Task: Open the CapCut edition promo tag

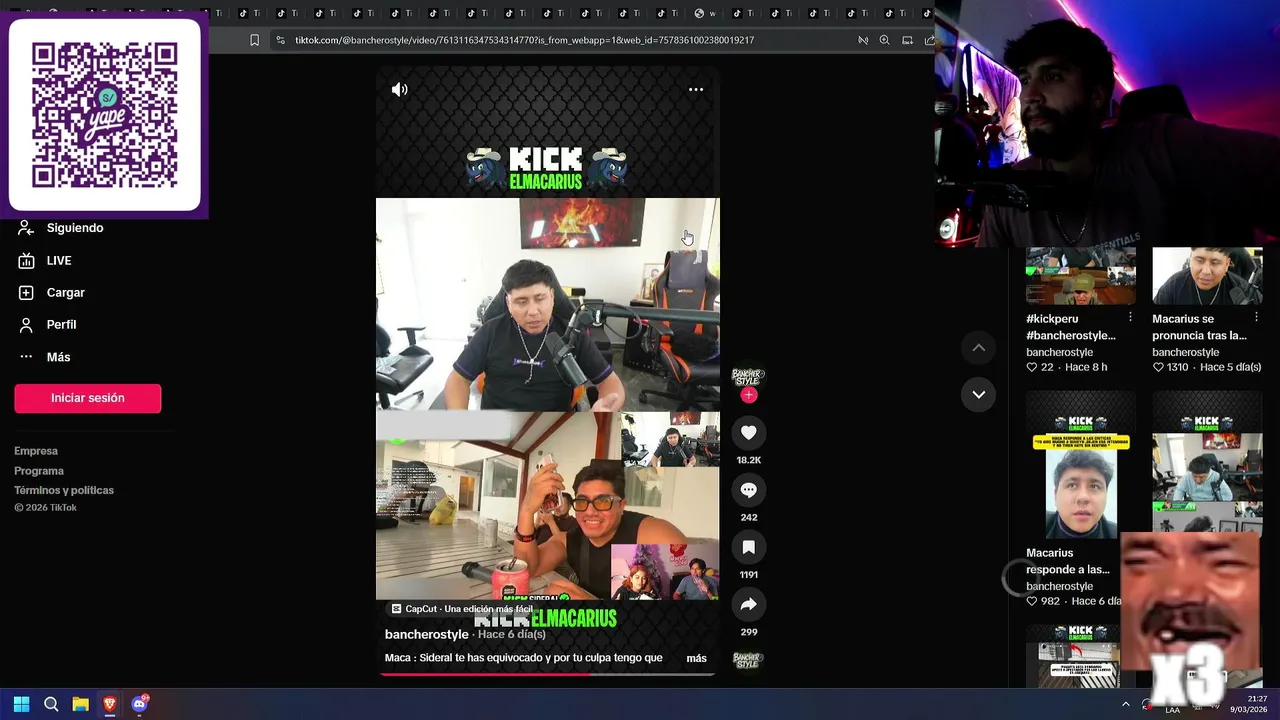Action: pyautogui.click(x=462, y=609)
